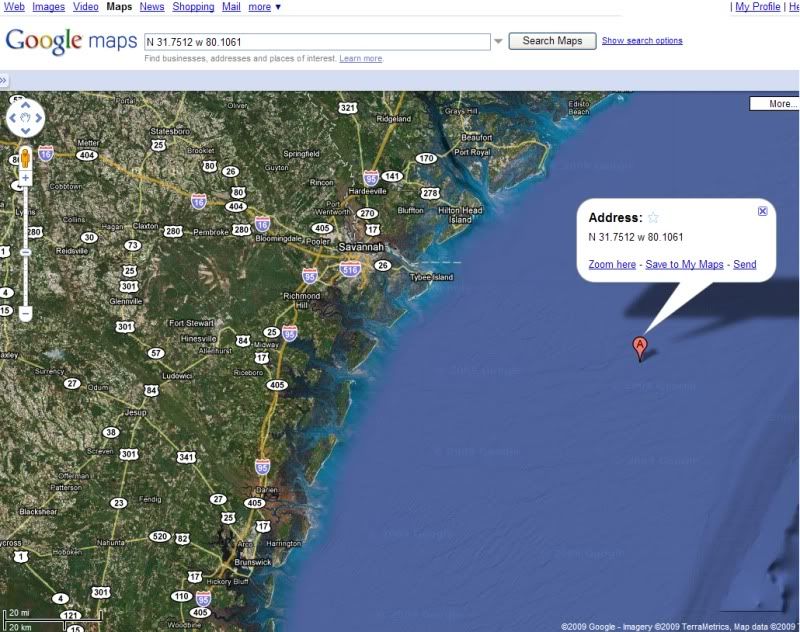
Task: Zoom out with the minus button
Action: (x=26, y=313)
